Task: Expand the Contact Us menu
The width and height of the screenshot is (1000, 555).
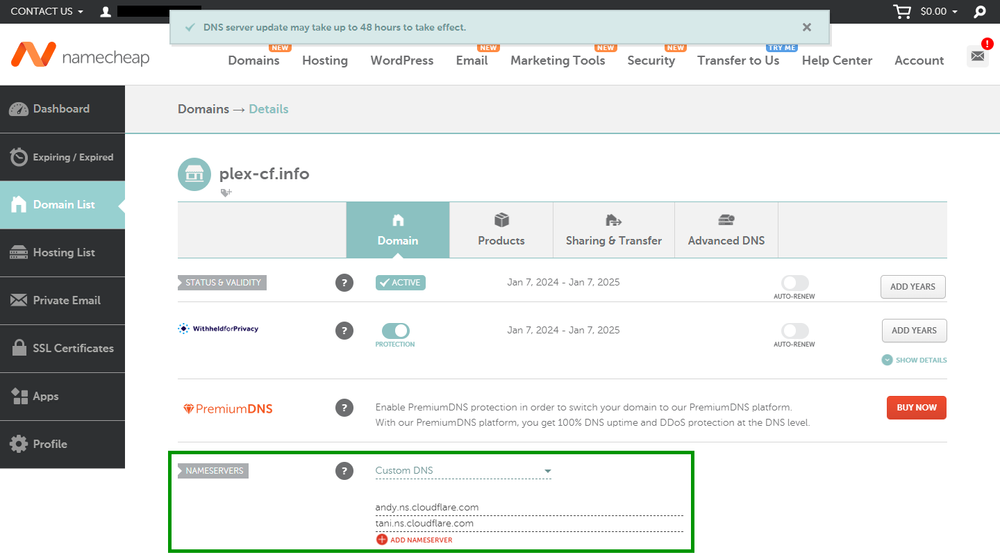Action: point(47,11)
